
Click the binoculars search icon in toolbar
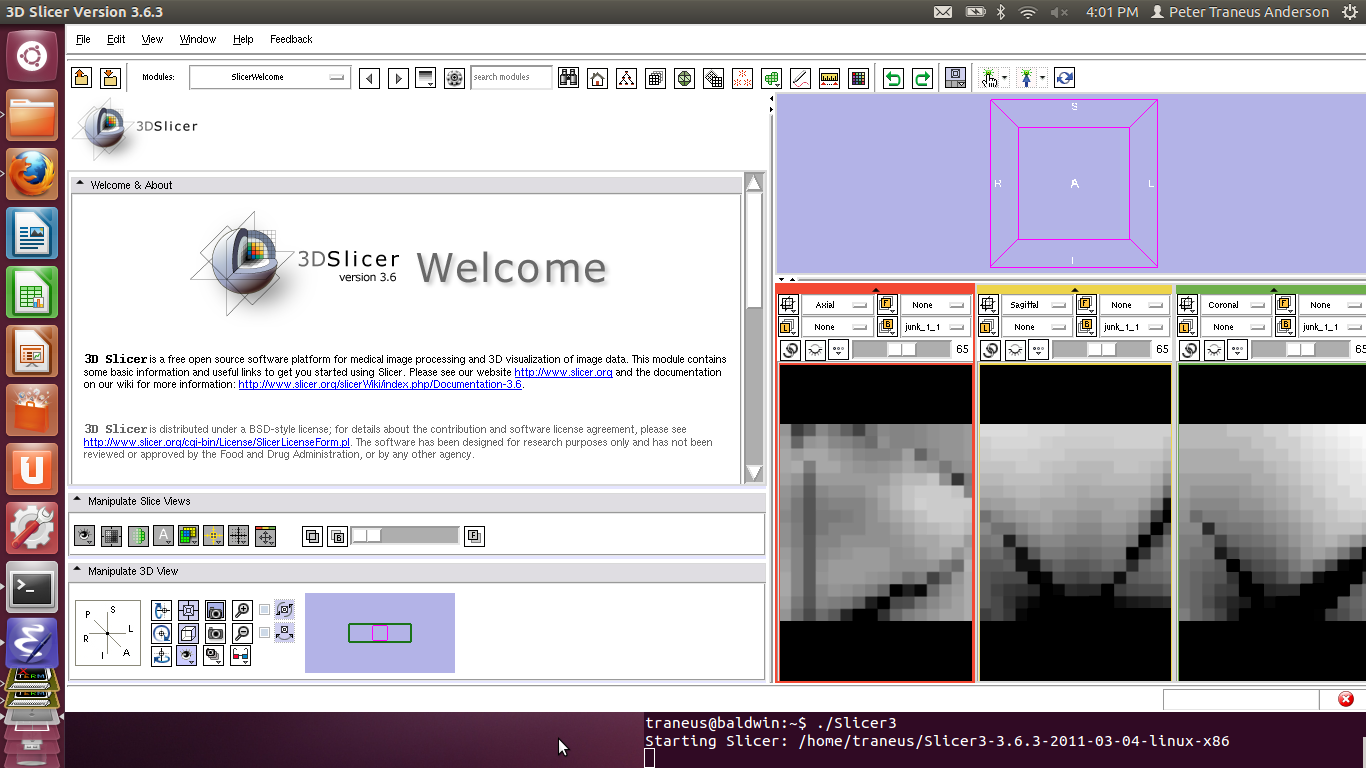(x=568, y=78)
